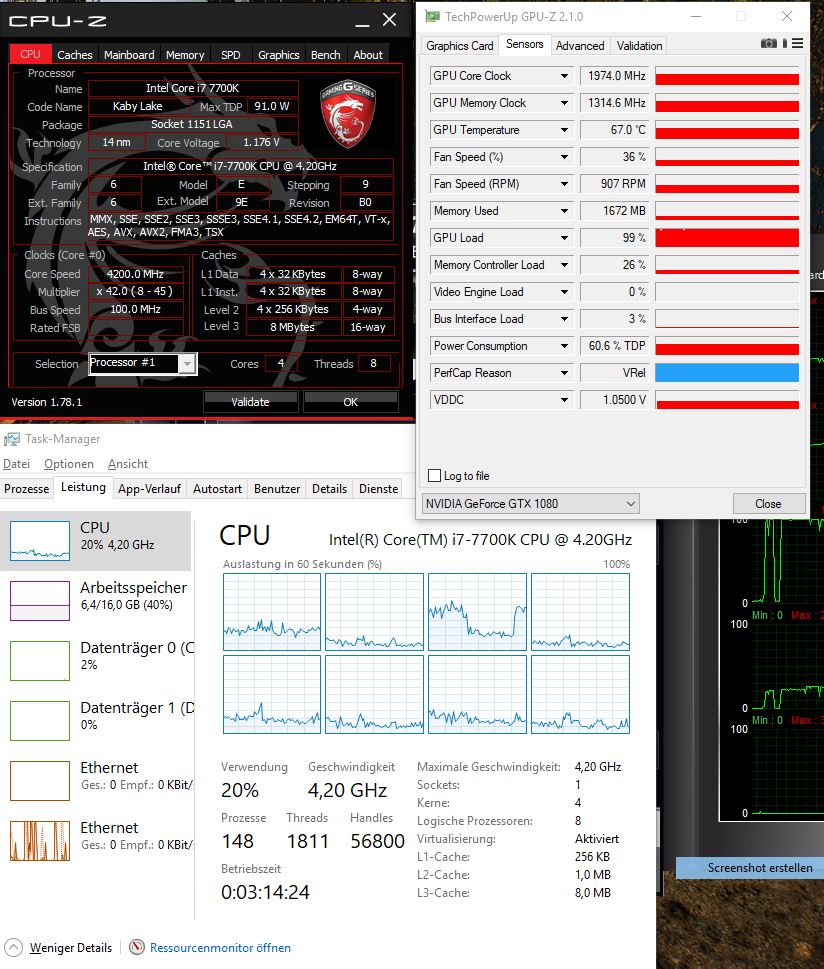Open the GPU Memory Clock sensor dropdown

(x=564, y=103)
